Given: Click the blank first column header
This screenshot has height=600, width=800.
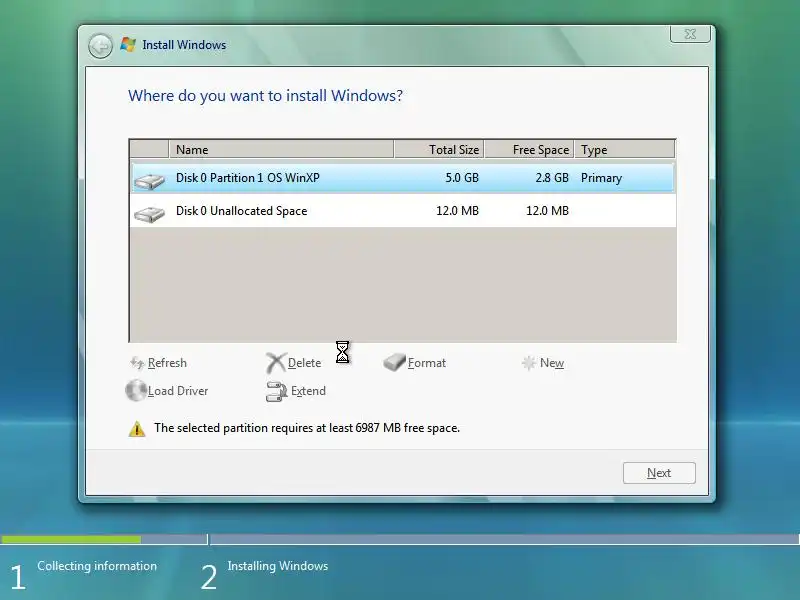Looking at the screenshot, I should pyautogui.click(x=149, y=149).
